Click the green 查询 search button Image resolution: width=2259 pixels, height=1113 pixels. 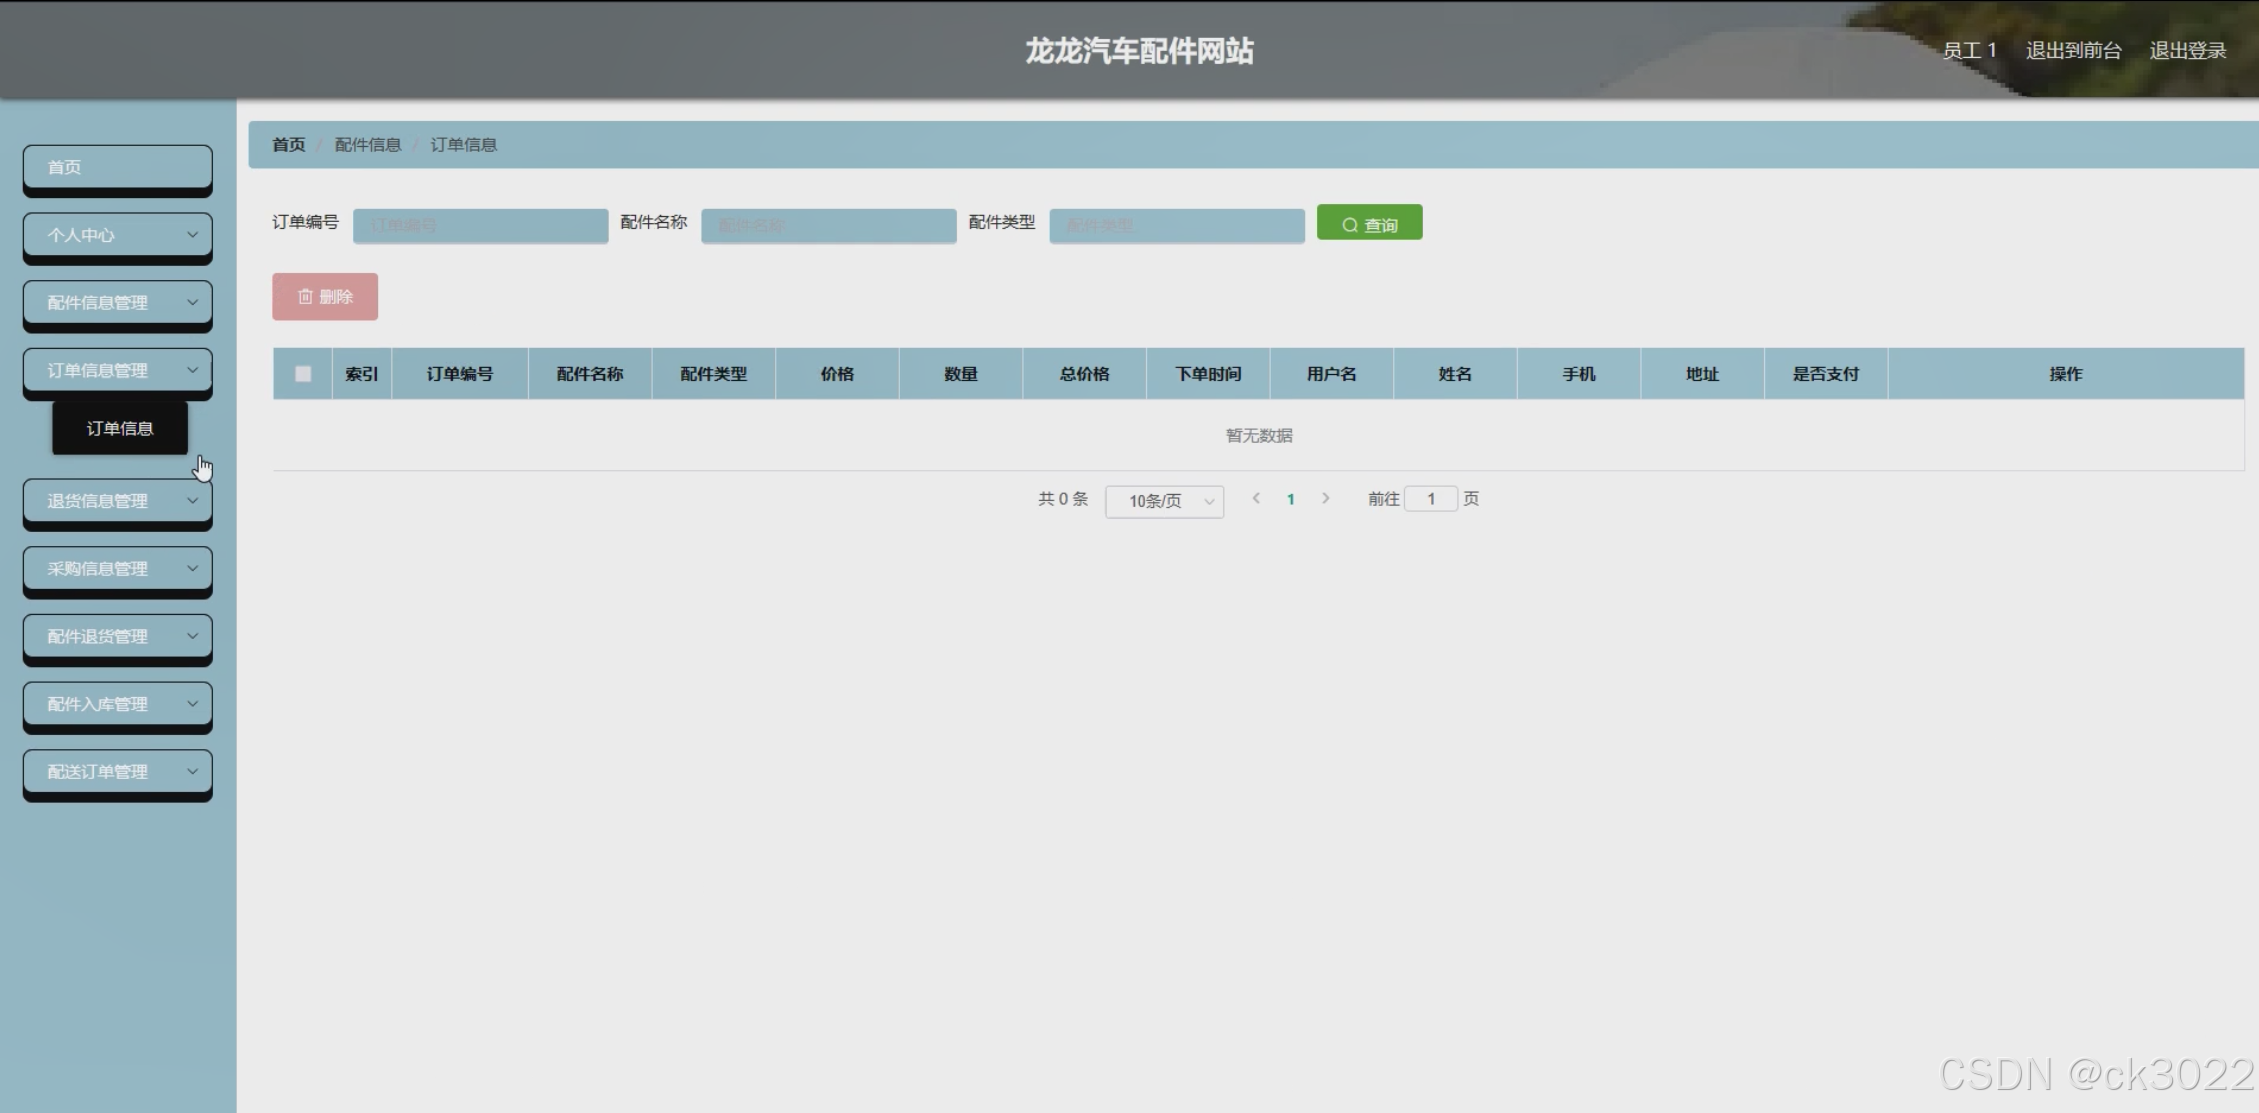(x=1368, y=223)
